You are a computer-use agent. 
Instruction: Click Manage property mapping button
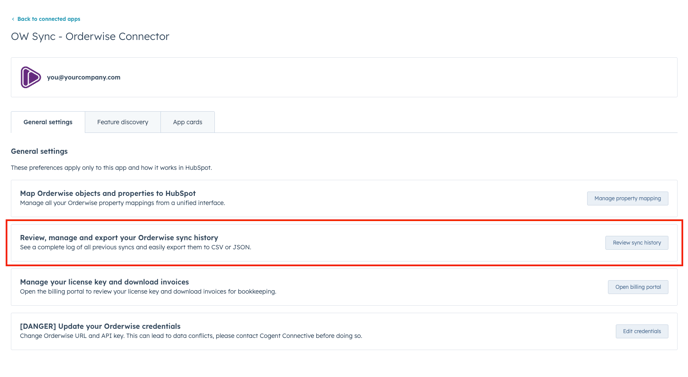point(627,198)
